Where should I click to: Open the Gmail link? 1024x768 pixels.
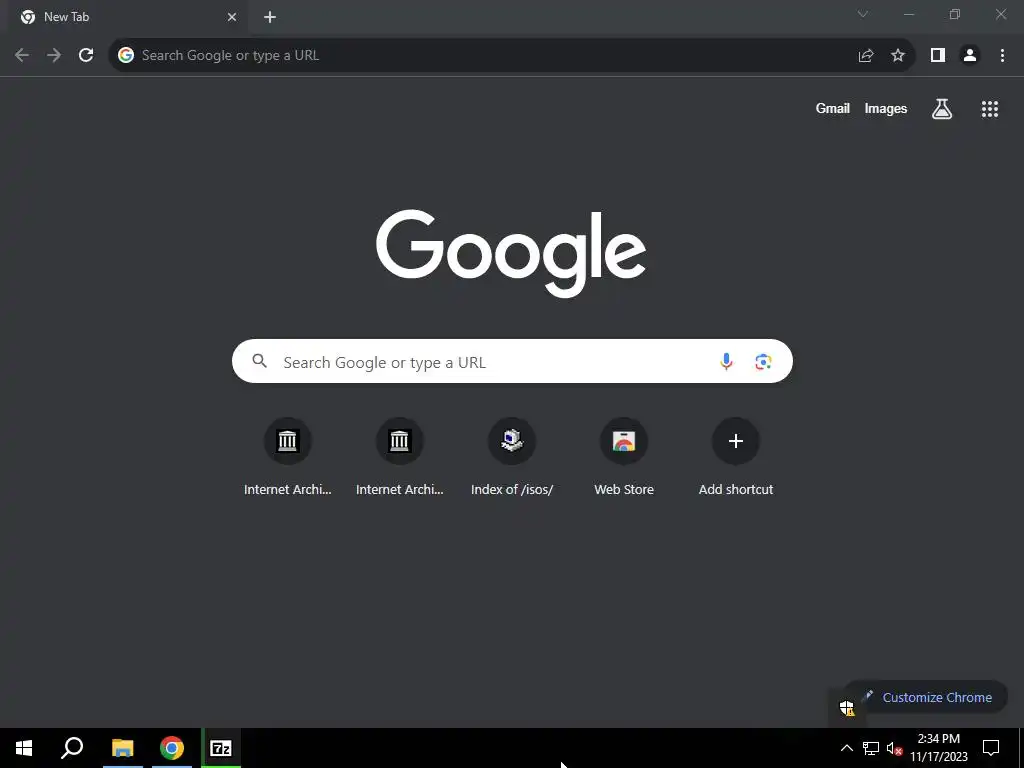coord(832,108)
